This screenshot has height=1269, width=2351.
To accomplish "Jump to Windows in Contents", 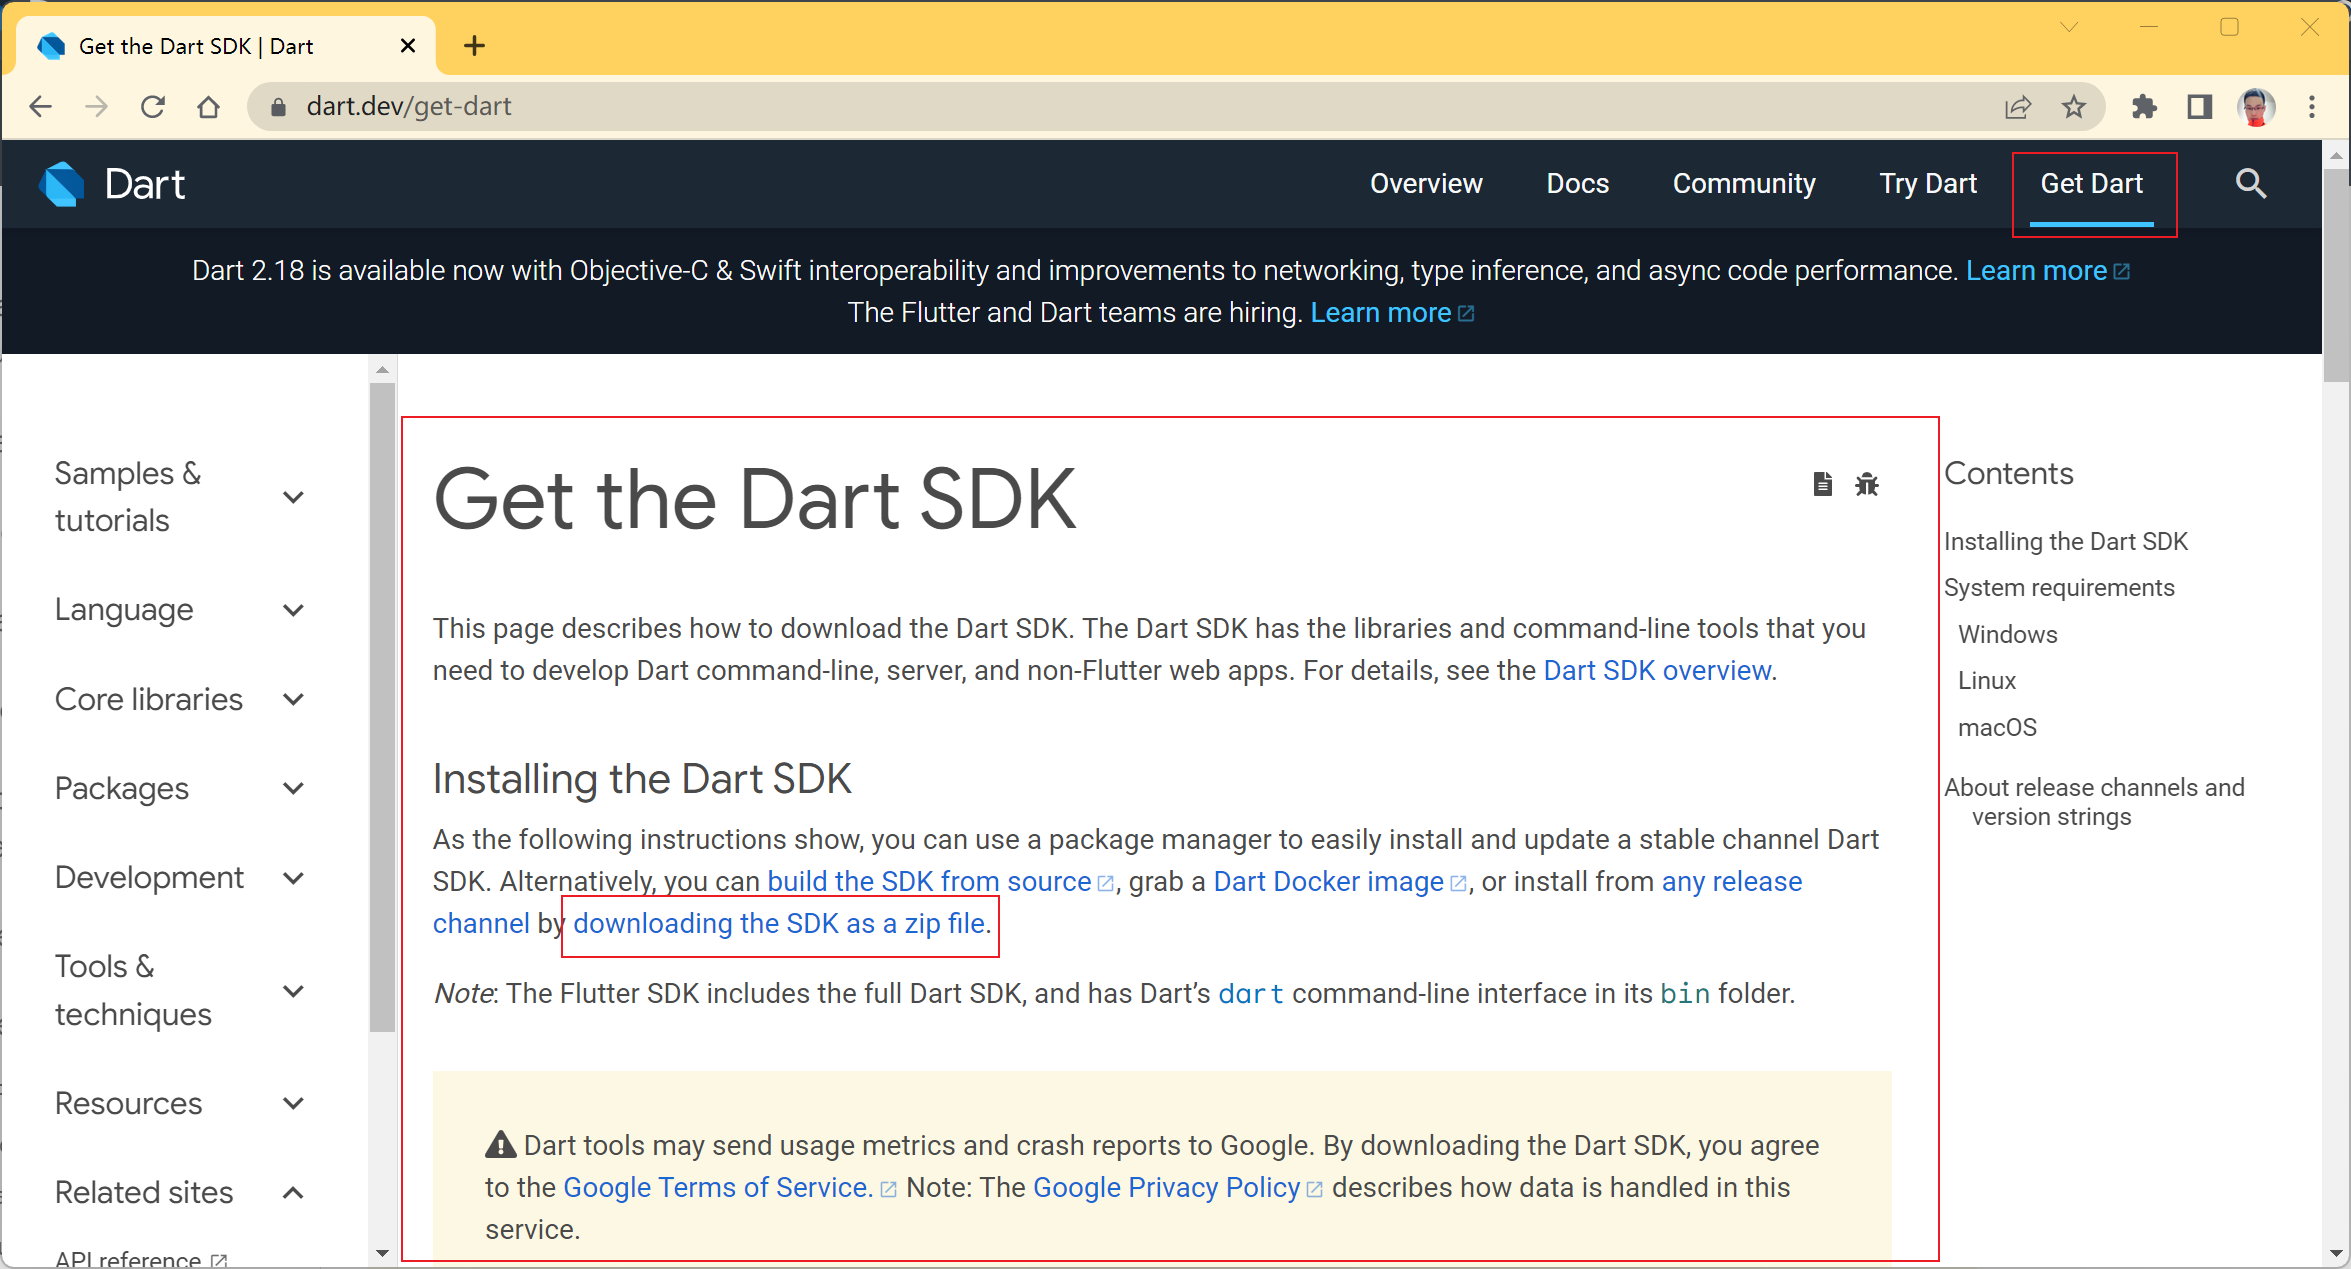I will point(2007,634).
